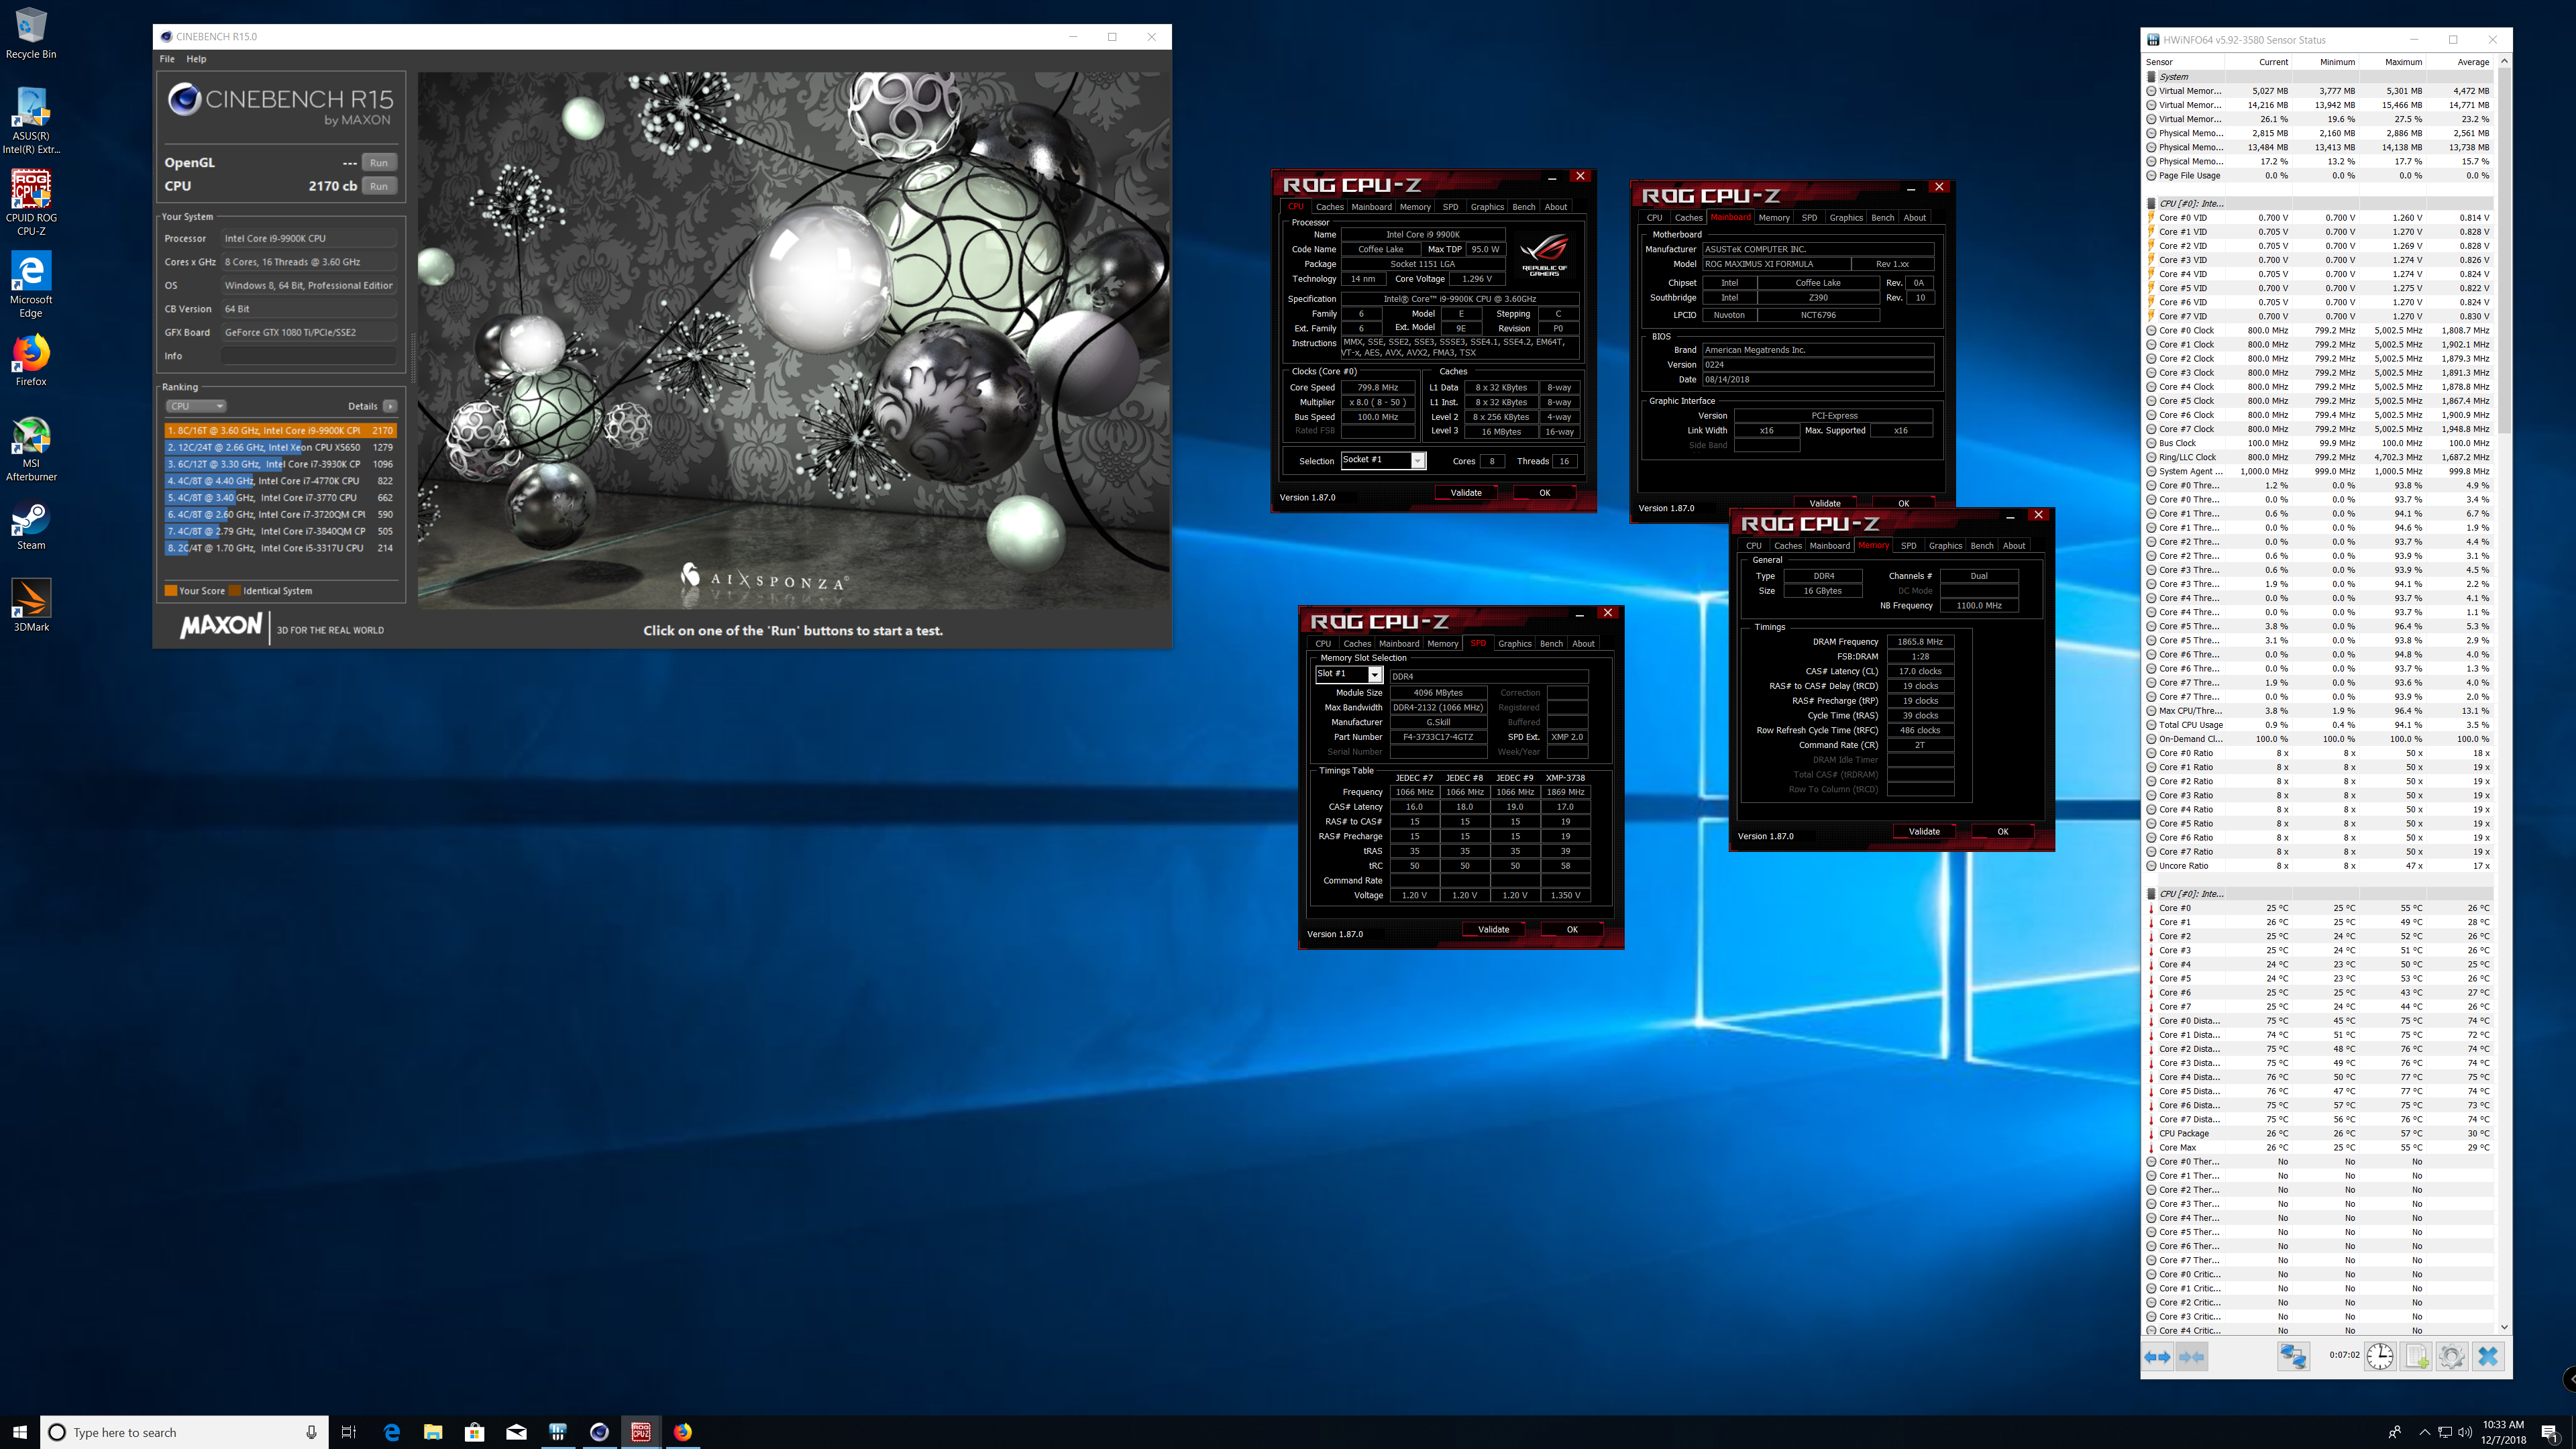The width and height of the screenshot is (2576, 1449).
Task: Open SPD tab in CPU-Z Memory window
Action: pyautogui.click(x=1908, y=546)
